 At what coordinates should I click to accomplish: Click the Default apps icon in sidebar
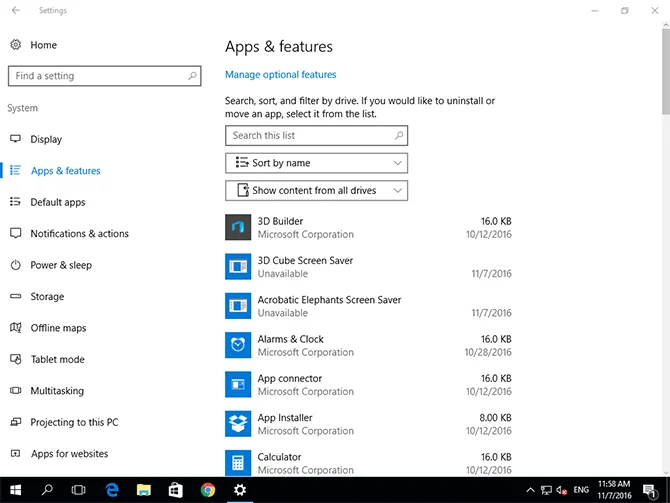pos(15,202)
